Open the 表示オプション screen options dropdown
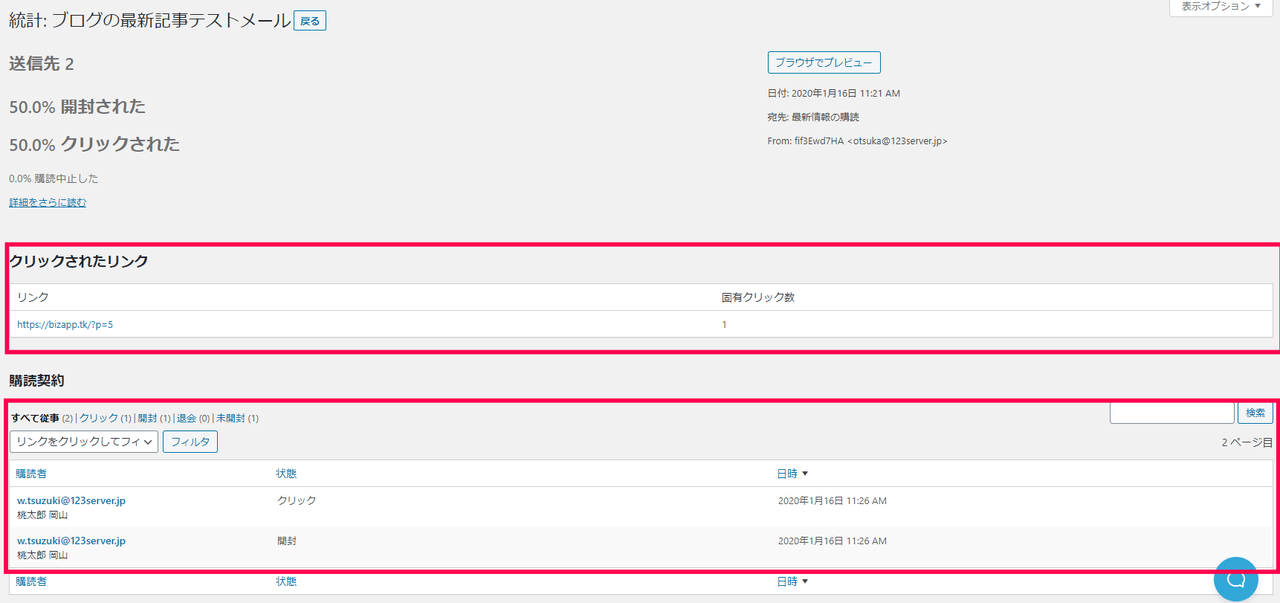 pos(1220,7)
